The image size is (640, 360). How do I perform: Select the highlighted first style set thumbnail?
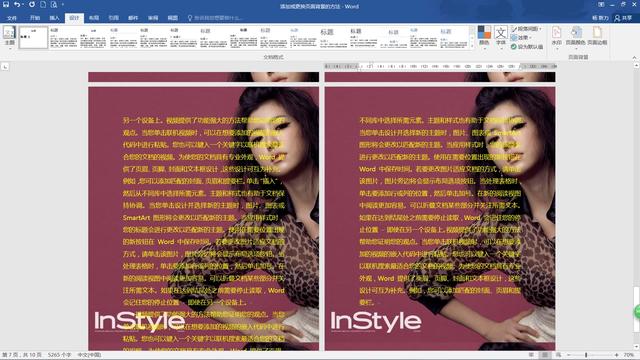[x=33, y=38]
